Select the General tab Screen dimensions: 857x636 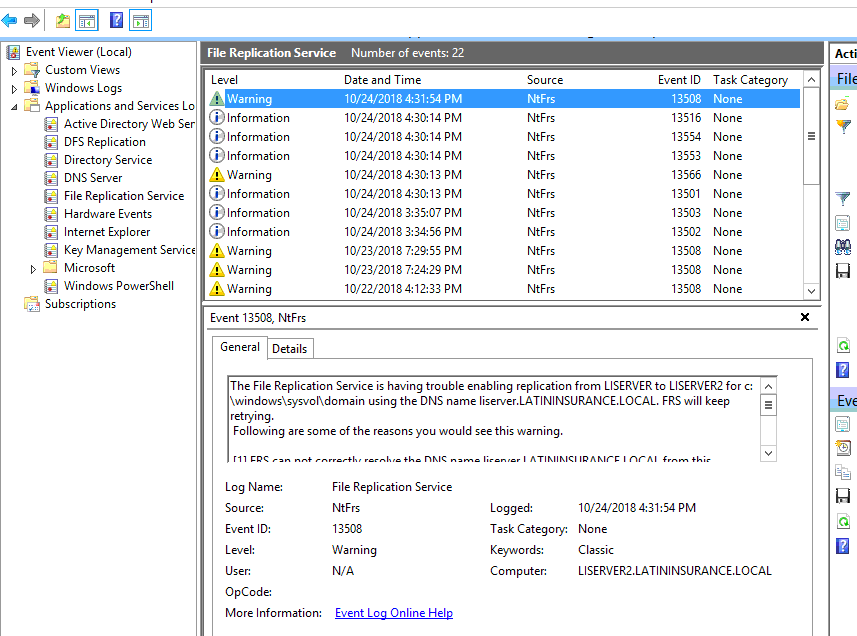240,347
